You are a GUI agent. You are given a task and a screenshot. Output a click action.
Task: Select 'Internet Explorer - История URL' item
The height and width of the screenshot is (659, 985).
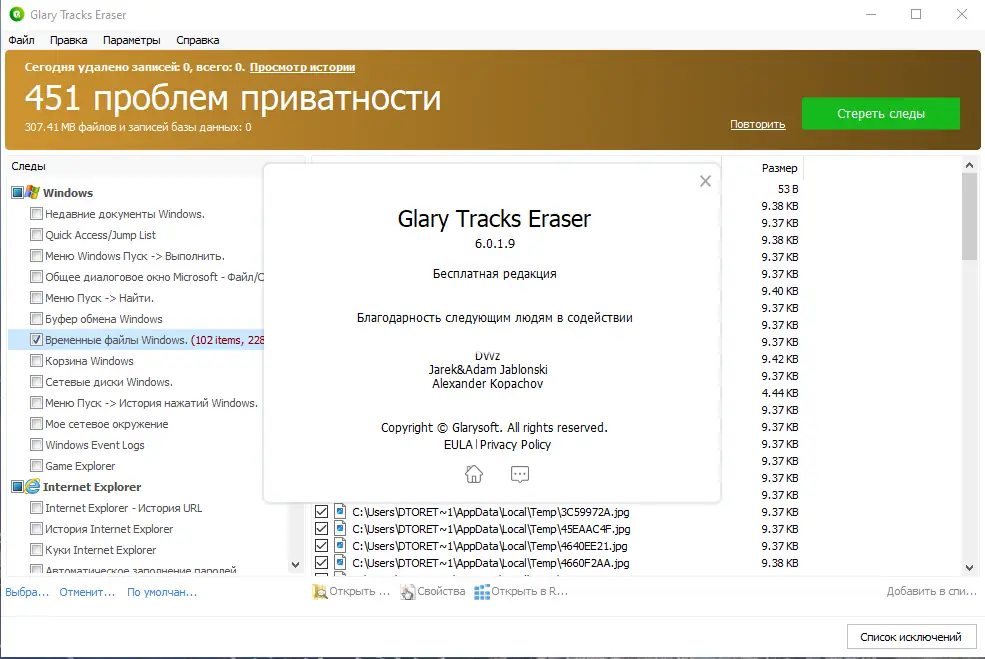click(x=124, y=508)
